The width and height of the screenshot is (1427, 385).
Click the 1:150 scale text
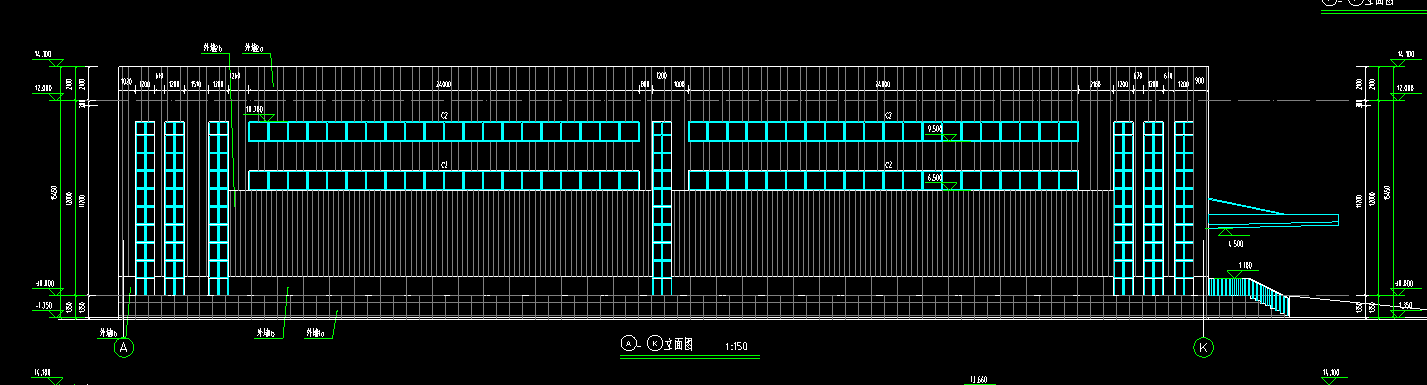(x=735, y=346)
